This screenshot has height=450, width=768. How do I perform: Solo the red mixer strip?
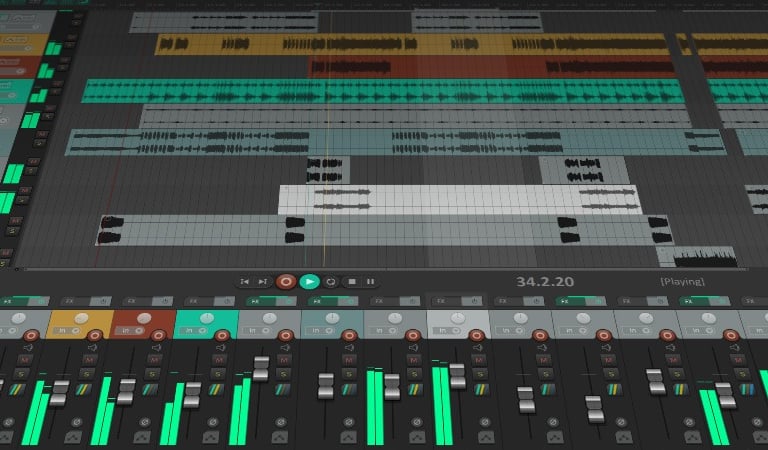[152, 374]
